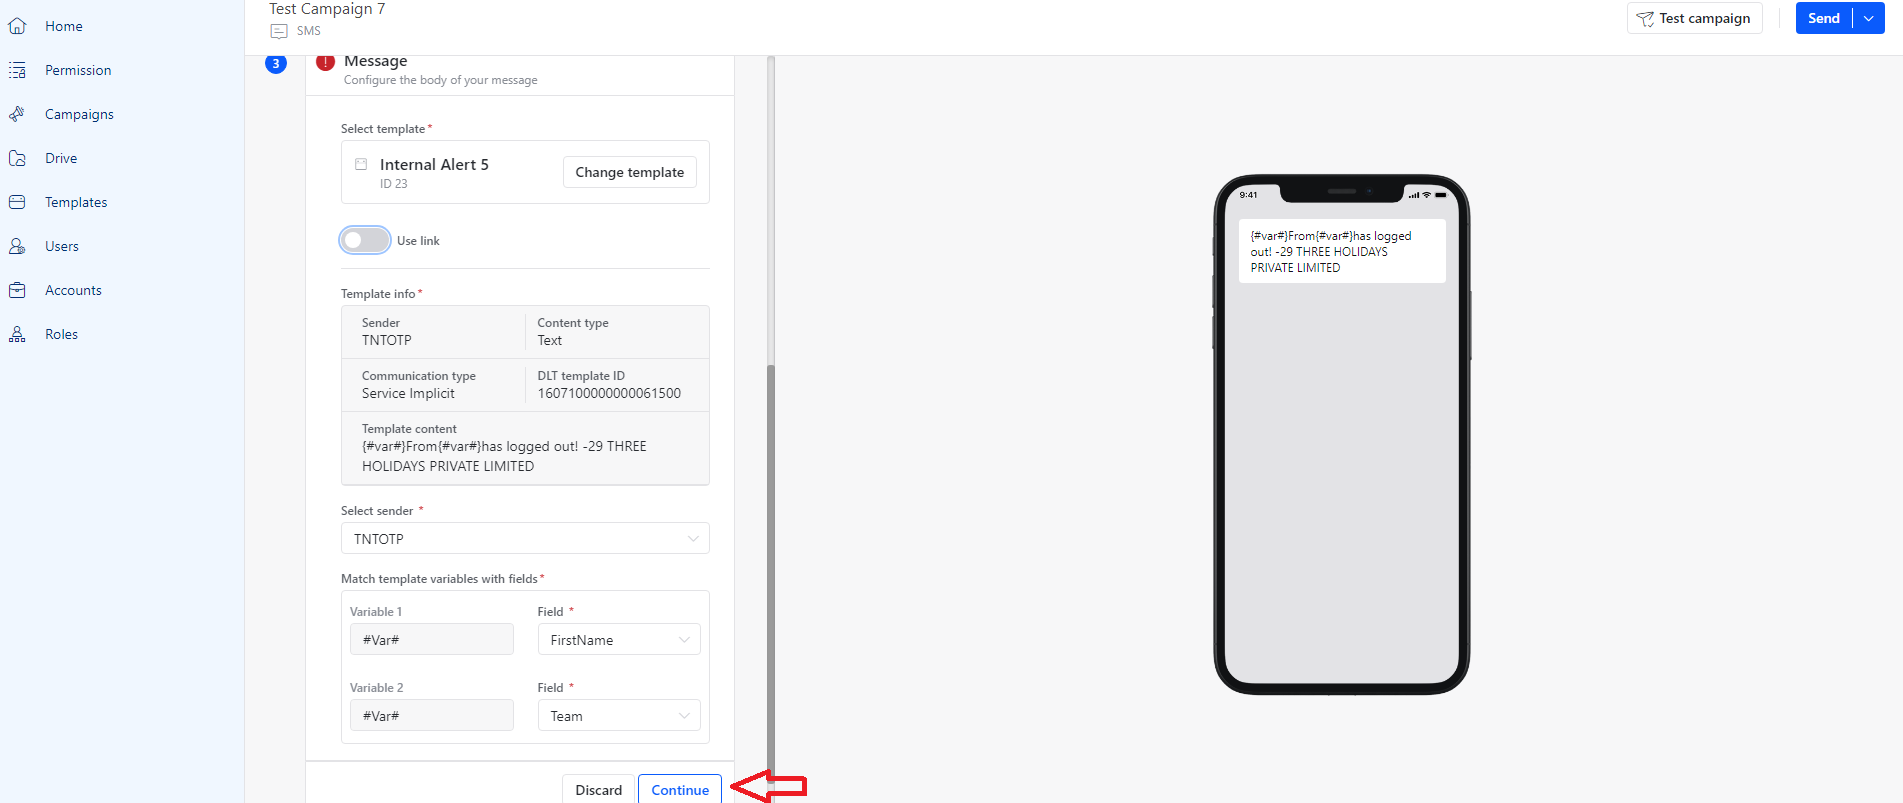Click the paper plane icon in Test campaign
Screen dimensions: 1903x803
(1645, 19)
